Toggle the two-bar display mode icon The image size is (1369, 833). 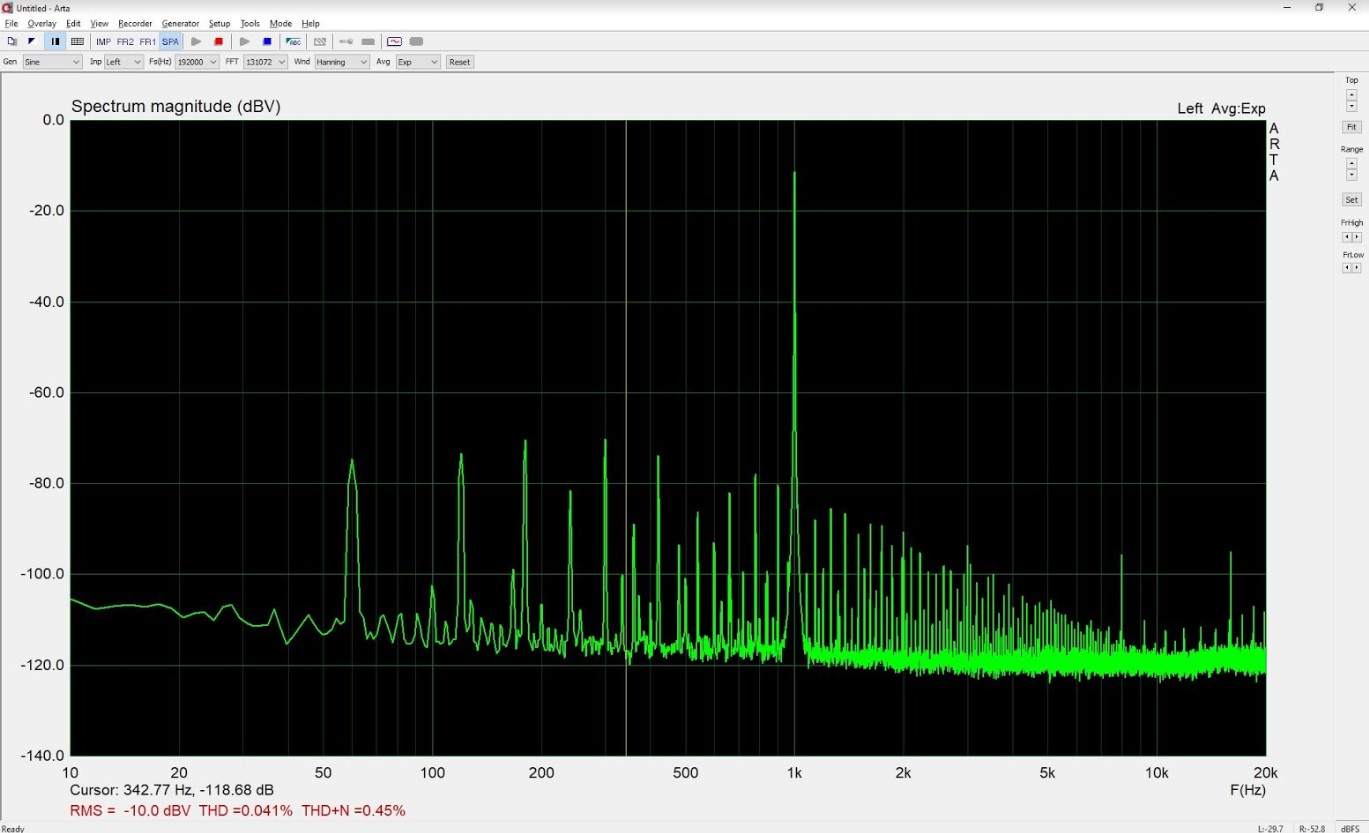[55, 42]
